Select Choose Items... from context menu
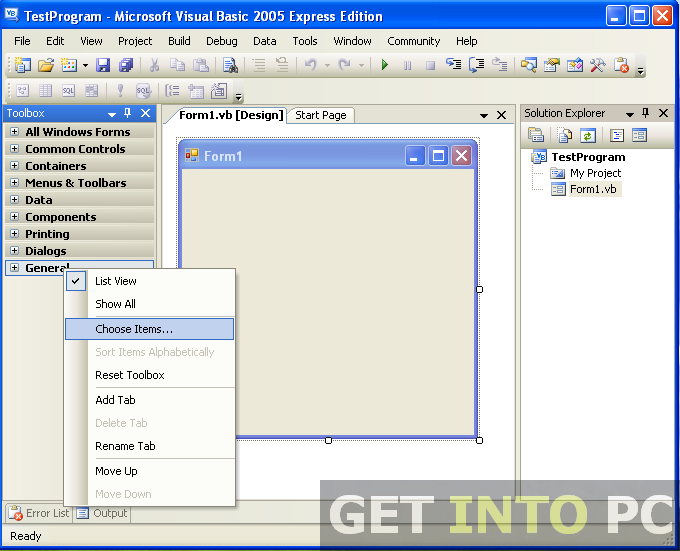 coord(134,329)
